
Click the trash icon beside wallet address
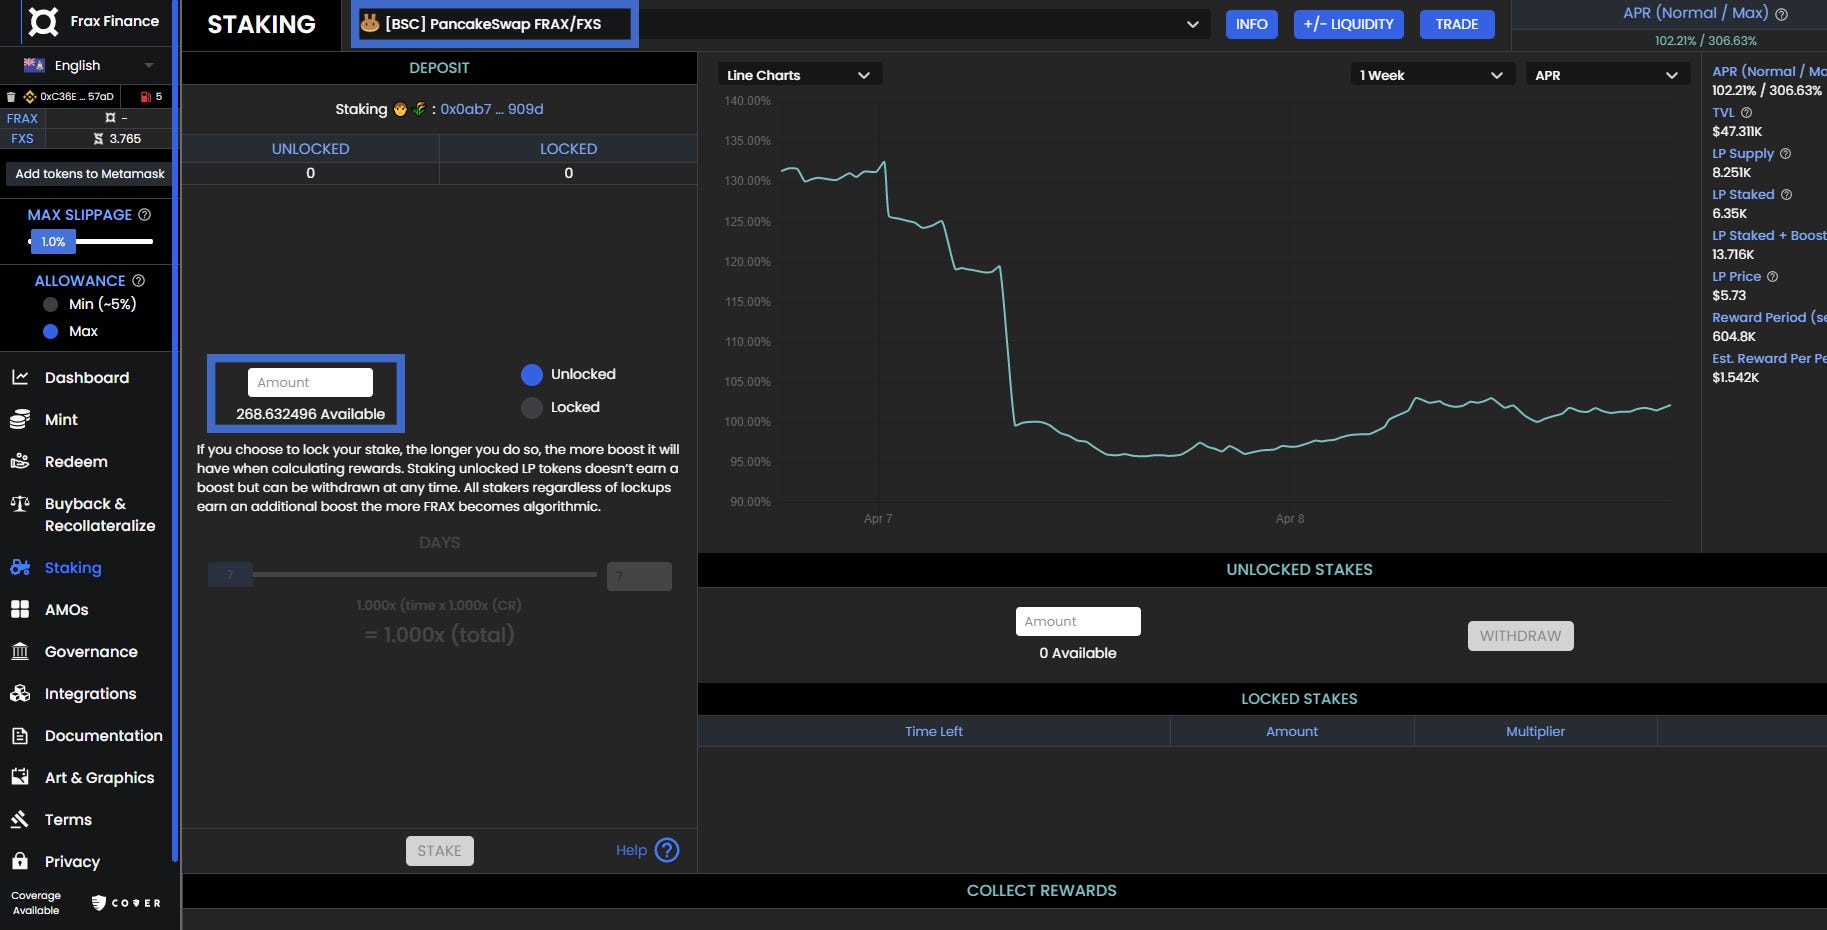click(x=11, y=97)
